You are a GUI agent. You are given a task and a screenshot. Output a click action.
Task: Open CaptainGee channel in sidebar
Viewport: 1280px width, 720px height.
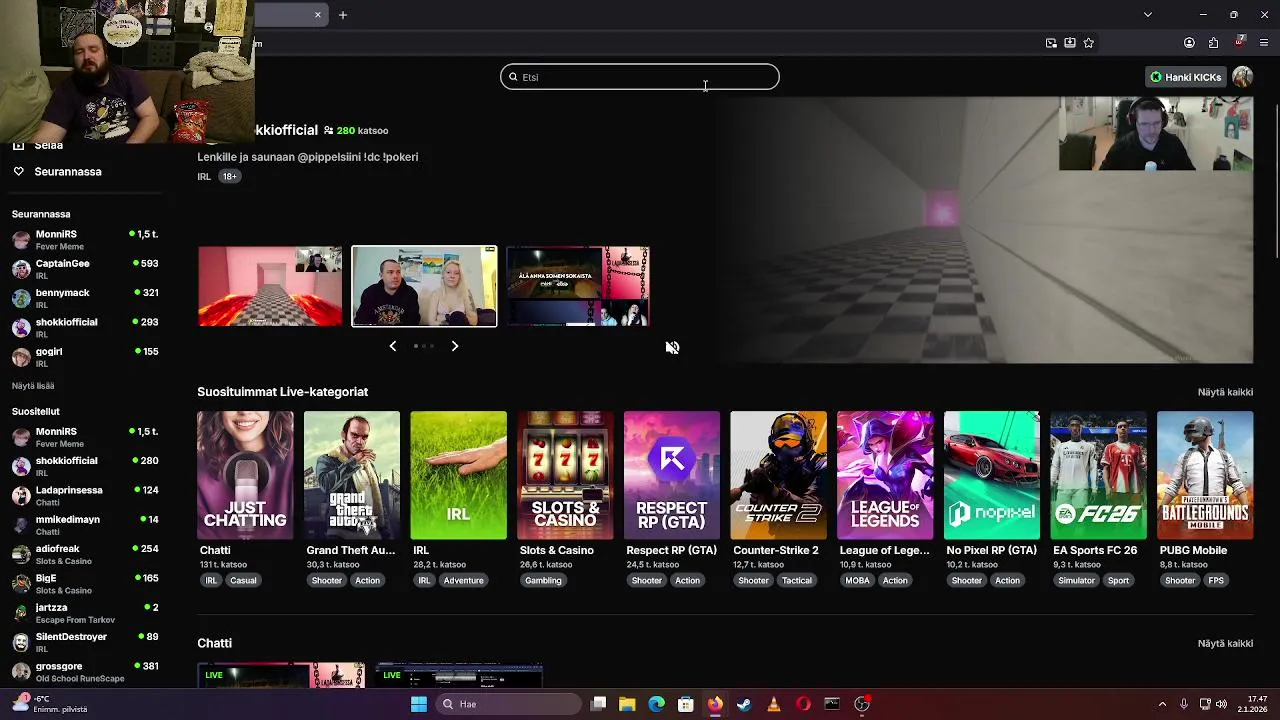[85, 269]
